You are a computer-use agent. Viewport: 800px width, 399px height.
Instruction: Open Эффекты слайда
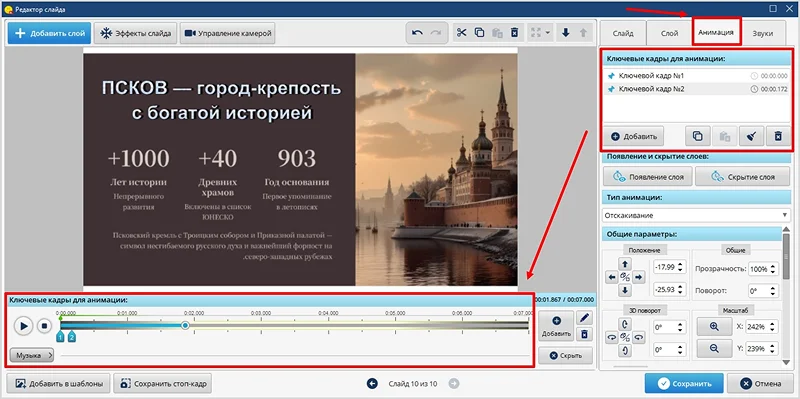click(x=135, y=33)
